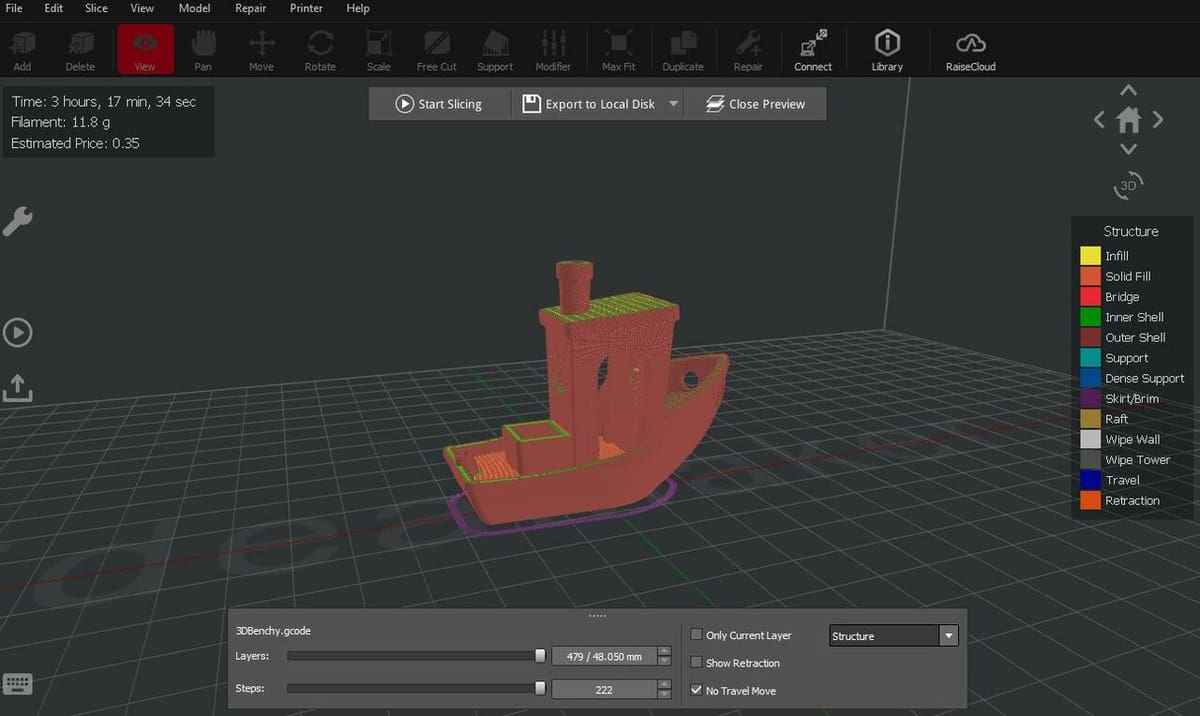This screenshot has height=716, width=1200.
Task: Open the Library
Action: coord(887,49)
